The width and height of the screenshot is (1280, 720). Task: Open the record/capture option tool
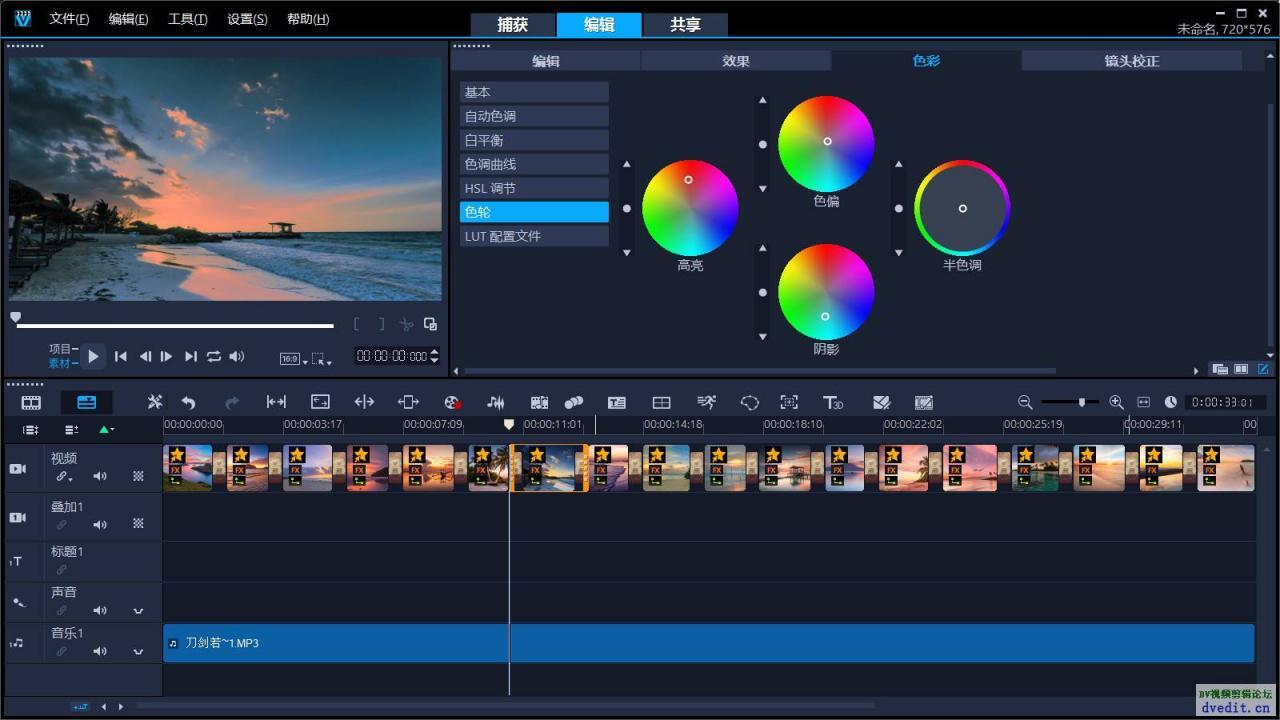tap(452, 402)
